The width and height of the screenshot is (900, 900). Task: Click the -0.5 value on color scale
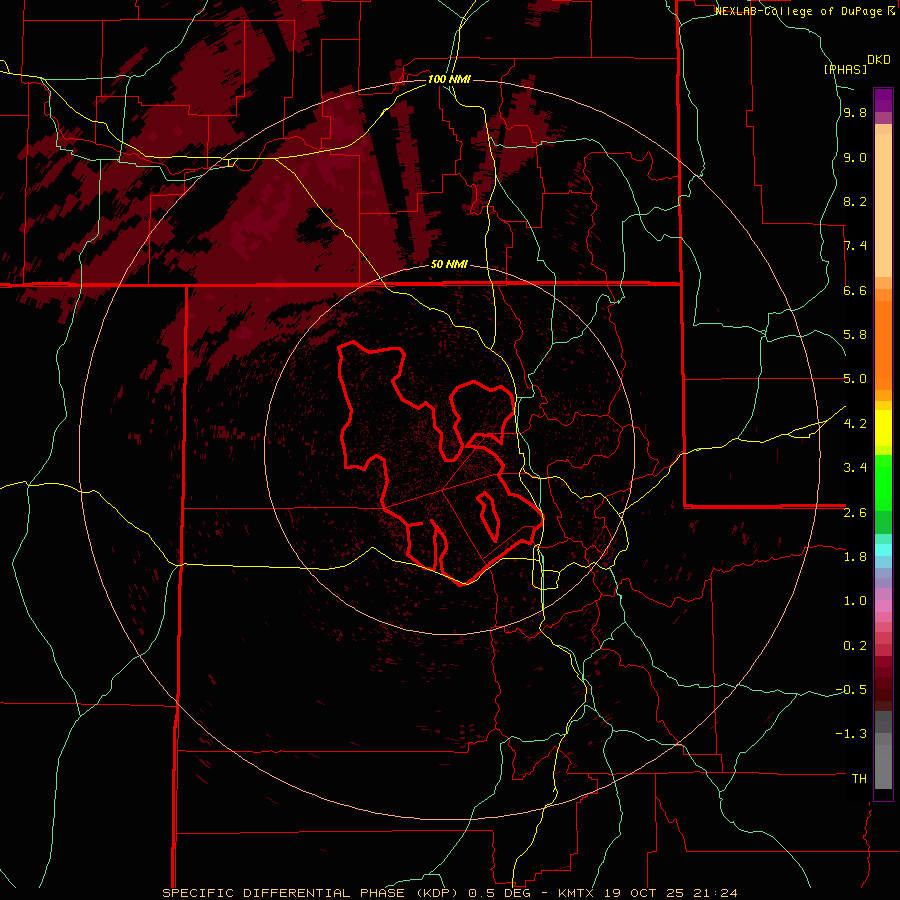(851, 690)
